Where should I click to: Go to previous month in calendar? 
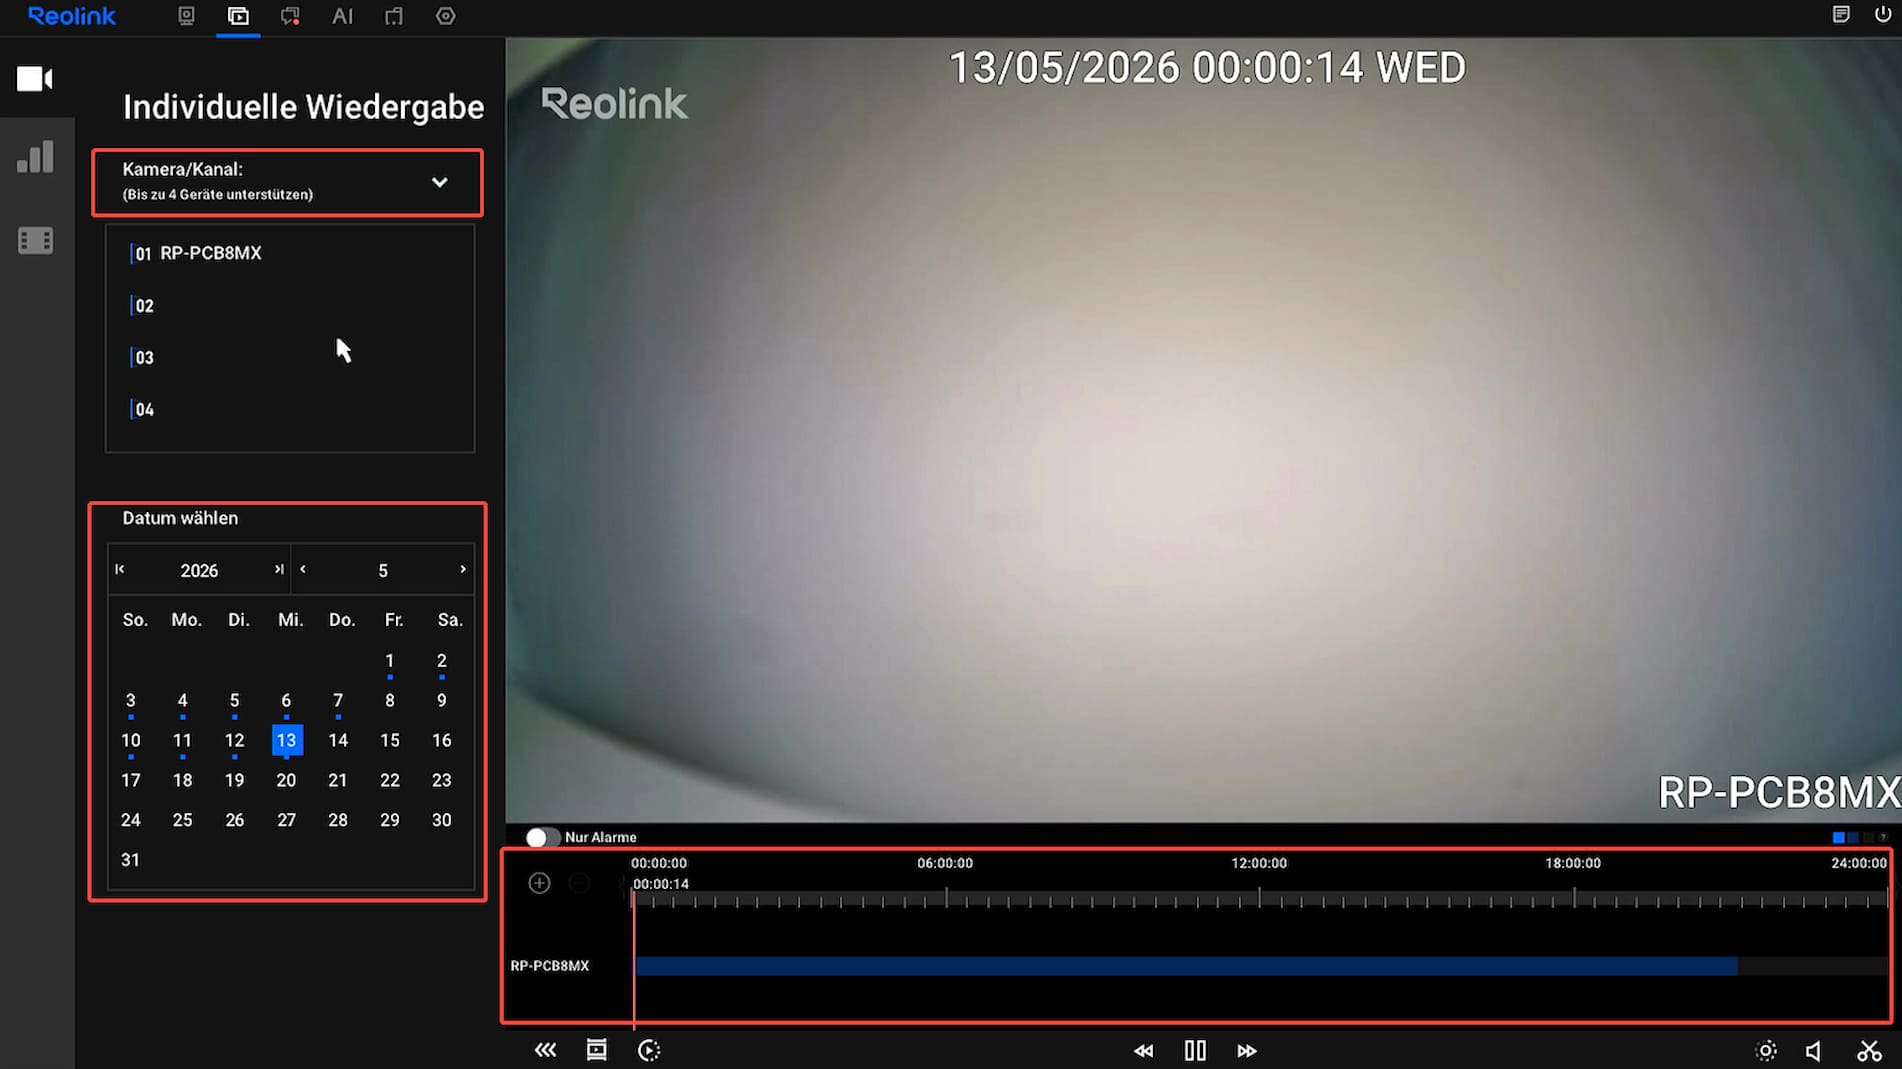(x=303, y=569)
